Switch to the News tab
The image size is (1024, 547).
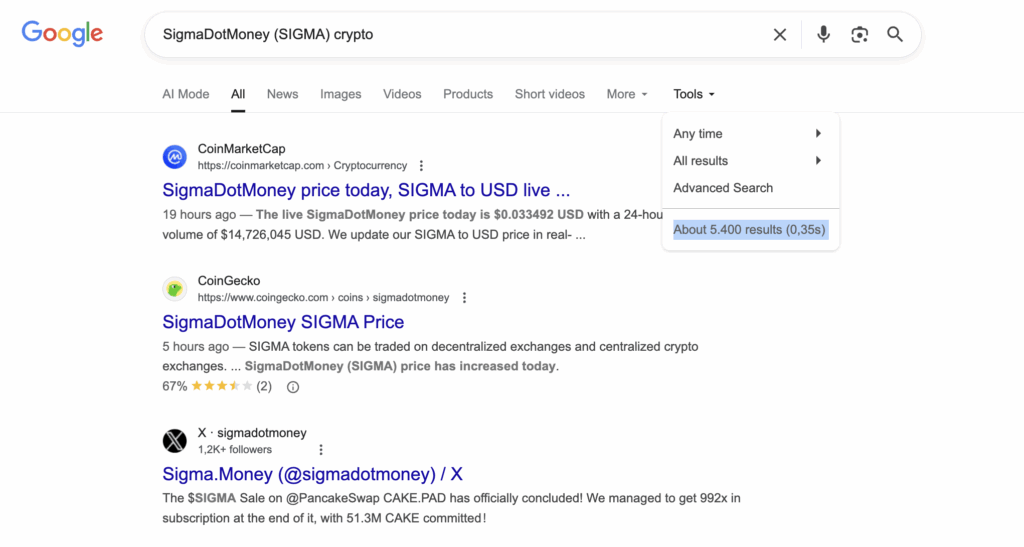pyautogui.click(x=282, y=94)
